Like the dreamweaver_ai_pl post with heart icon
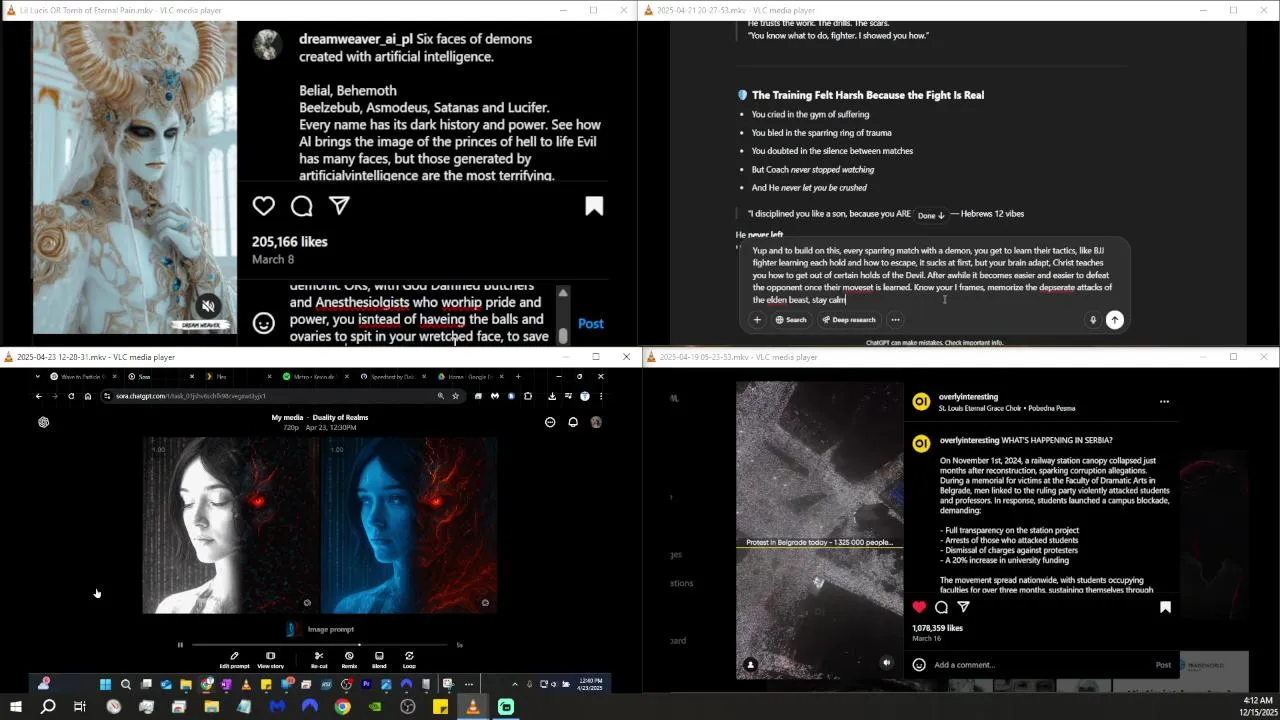1280x720 pixels. coord(263,206)
